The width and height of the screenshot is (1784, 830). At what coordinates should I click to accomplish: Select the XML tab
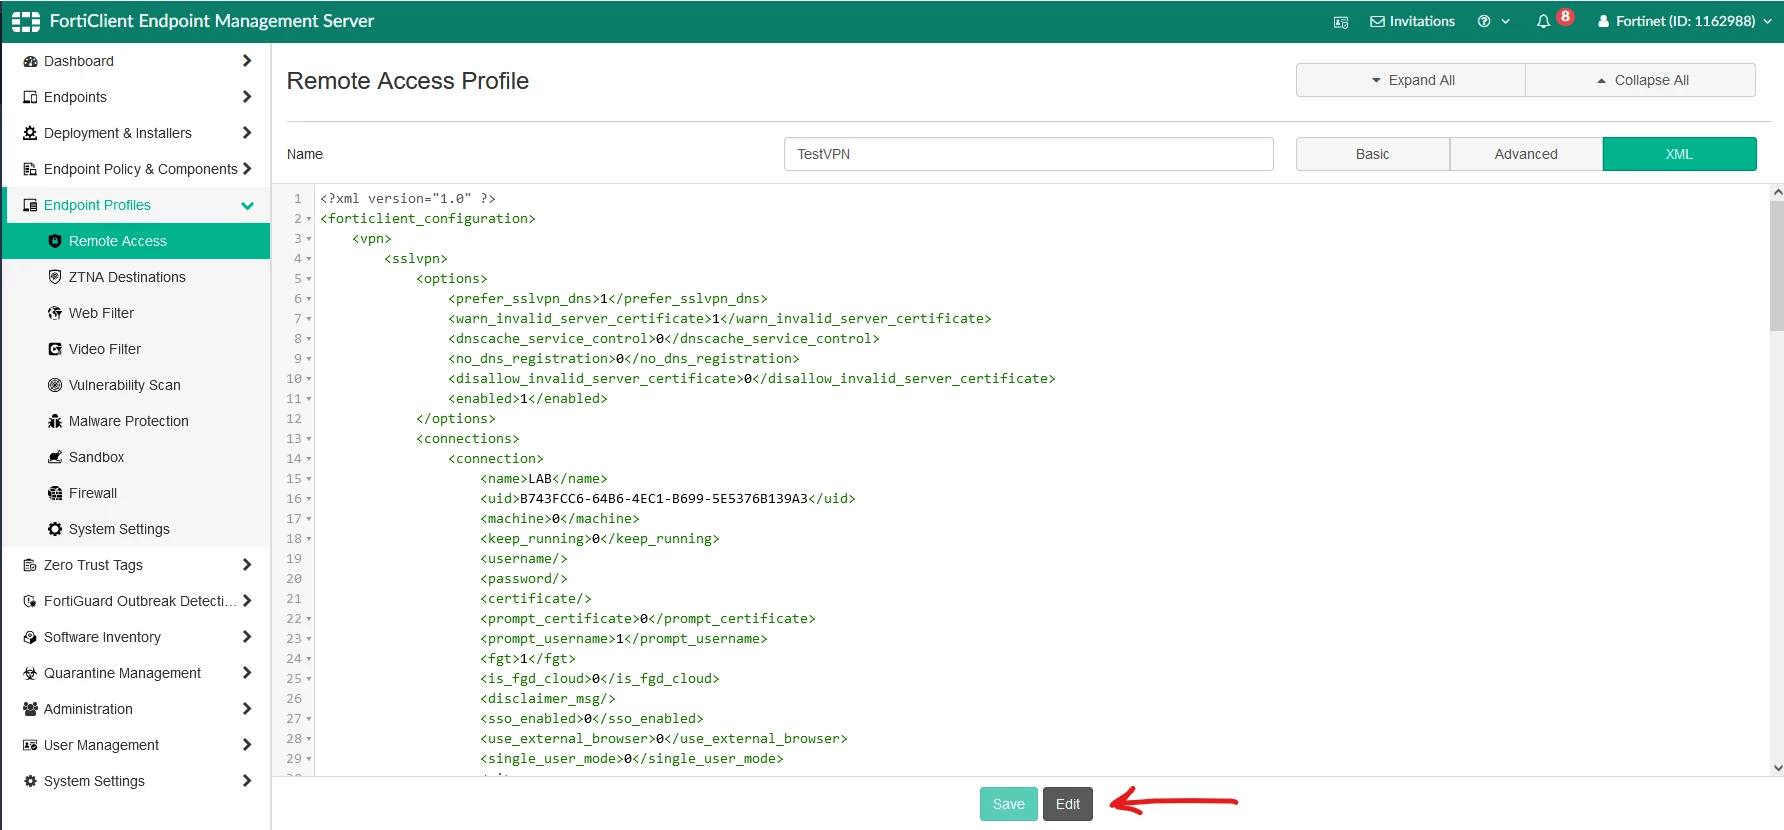(1679, 154)
